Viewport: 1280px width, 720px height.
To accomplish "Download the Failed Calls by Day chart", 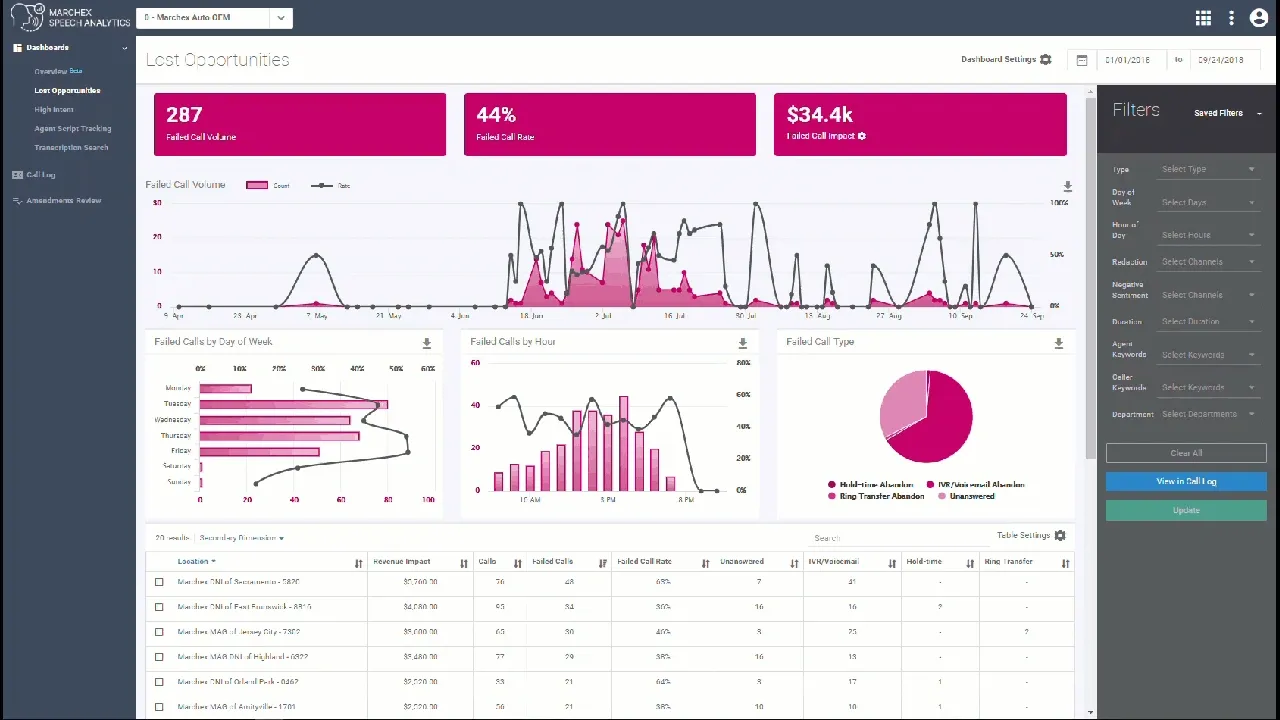I will tap(426, 343).
